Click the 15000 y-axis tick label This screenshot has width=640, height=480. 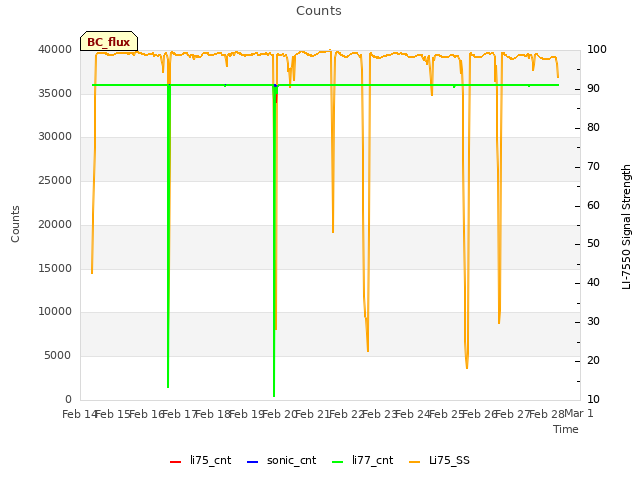click(55, 269)
